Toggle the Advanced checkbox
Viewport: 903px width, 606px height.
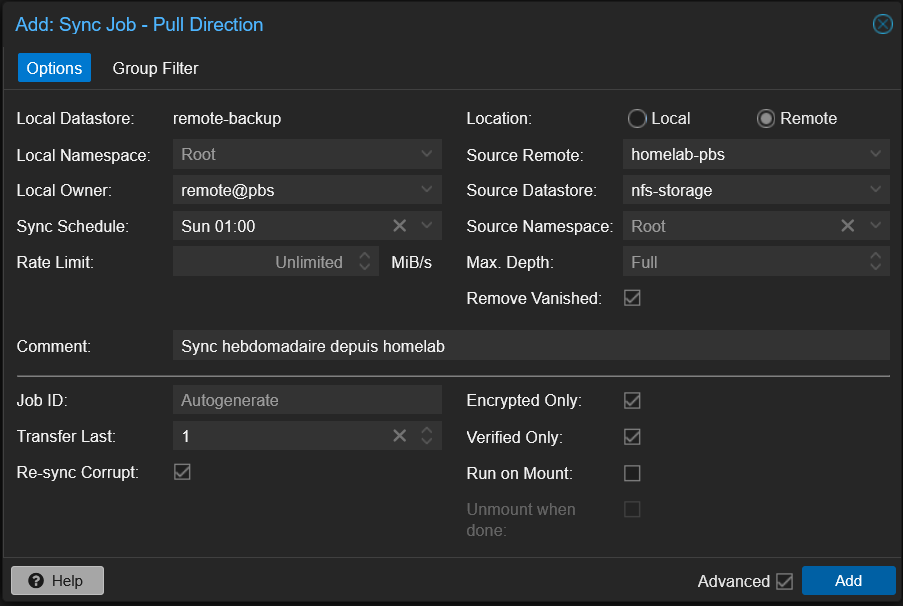(x=787, y=581)
